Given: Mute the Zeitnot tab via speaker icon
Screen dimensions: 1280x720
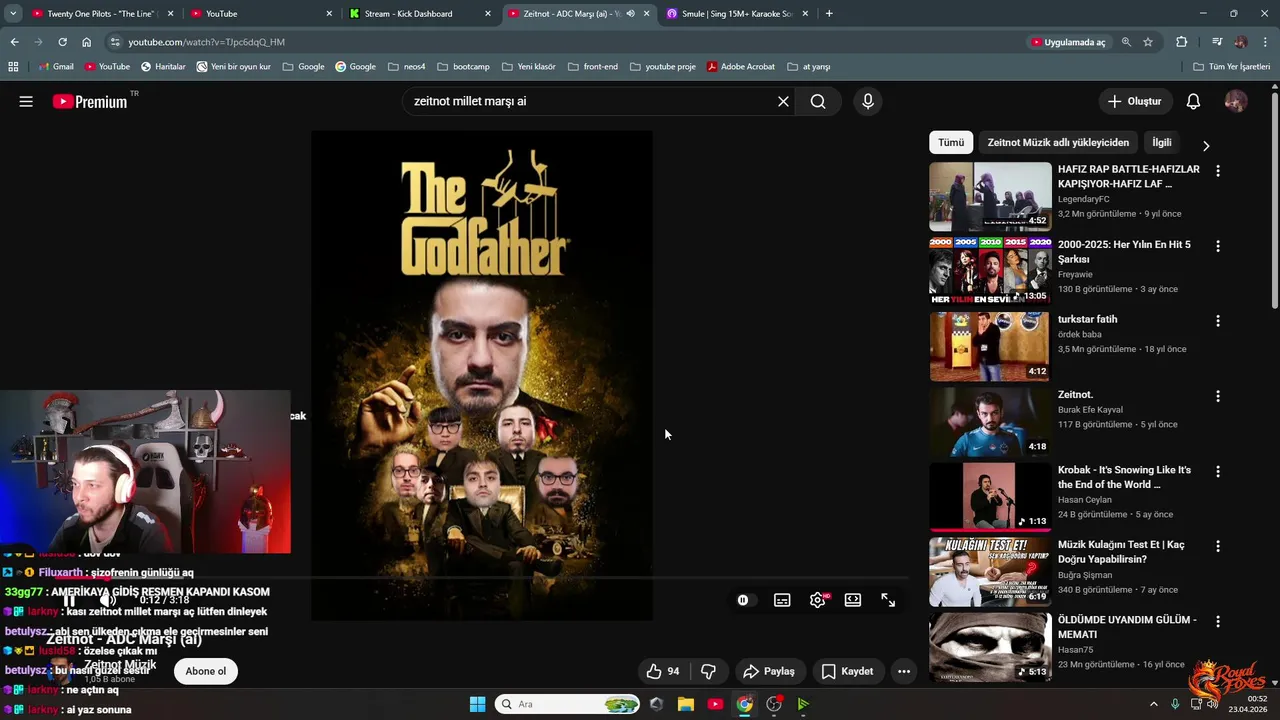Looking at the screenshot, I should (630, 14).
